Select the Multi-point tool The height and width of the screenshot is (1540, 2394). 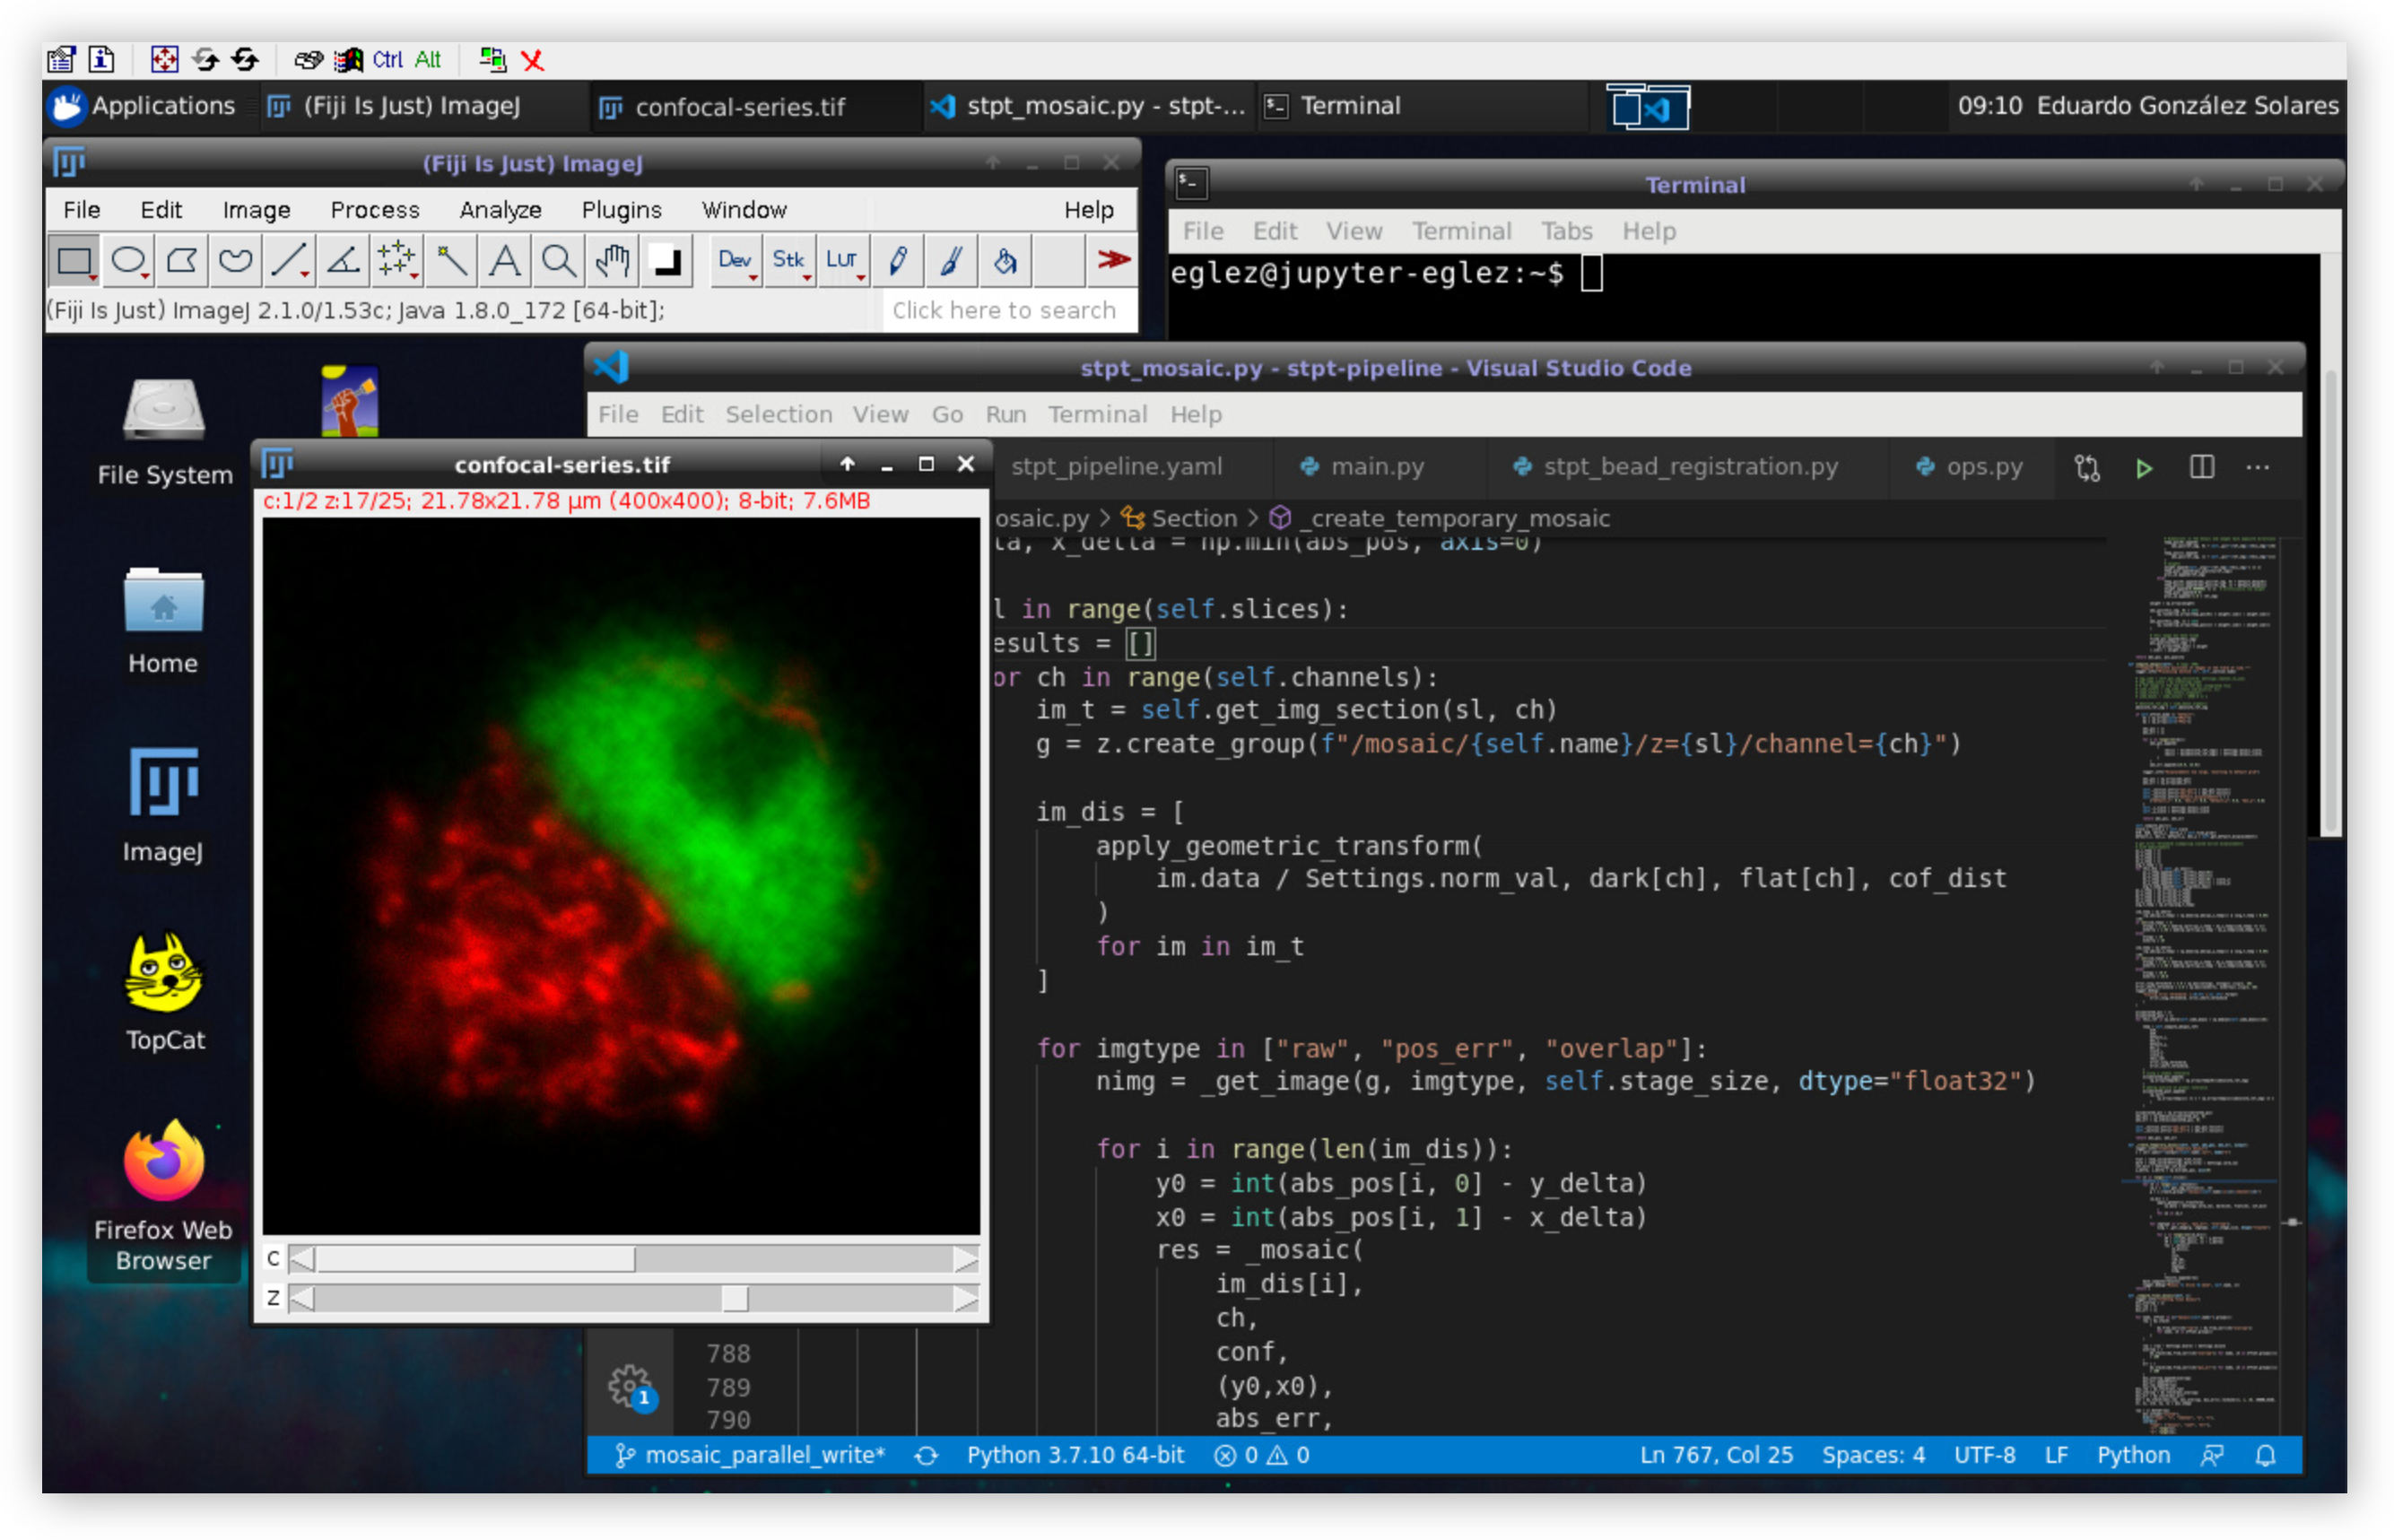pyautogui.click(x=397, y=261)
